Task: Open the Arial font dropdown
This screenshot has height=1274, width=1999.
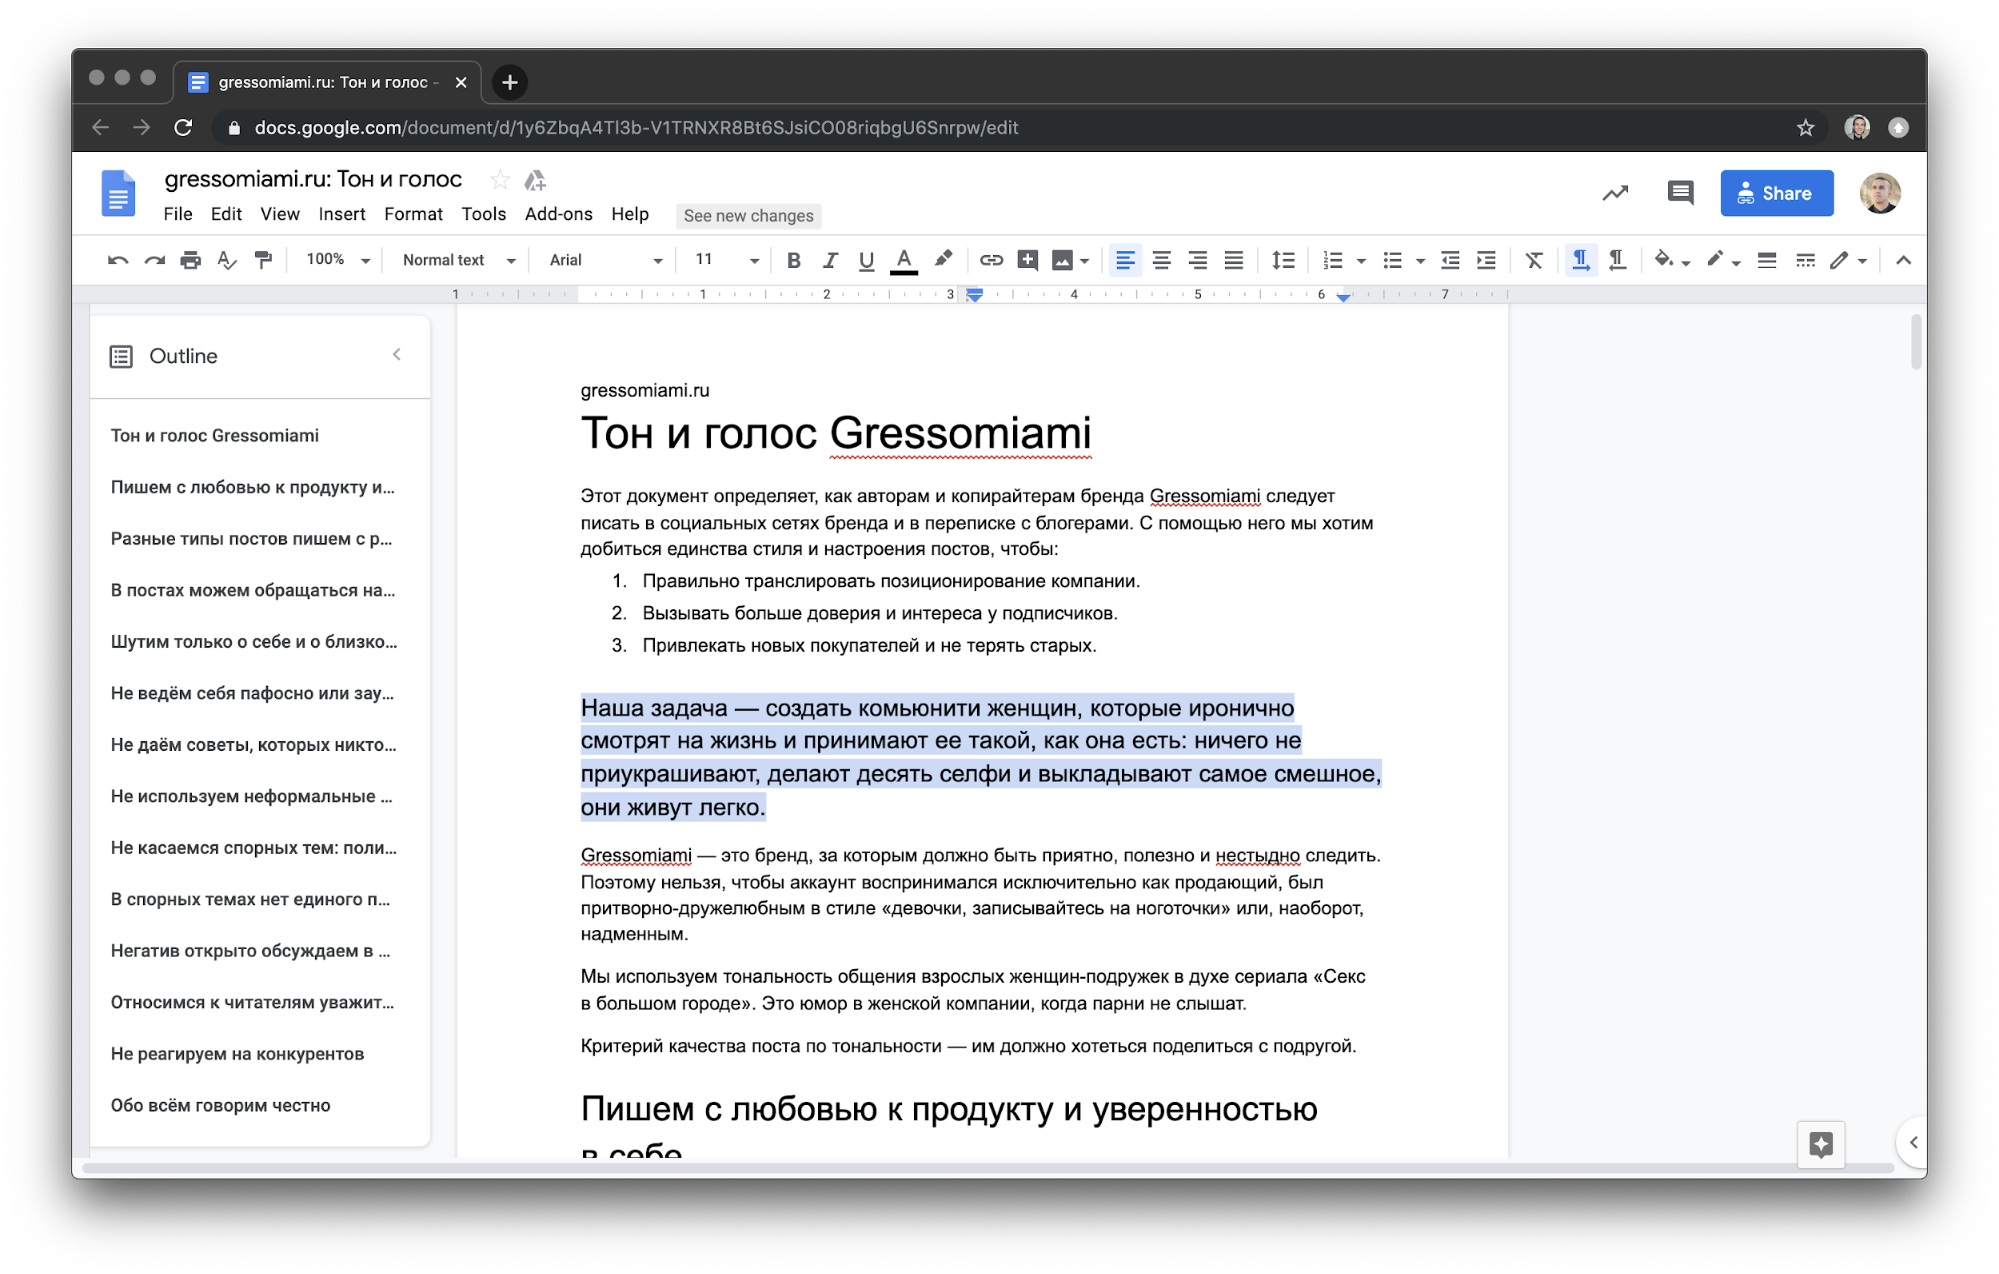Action: click(605, 260)
